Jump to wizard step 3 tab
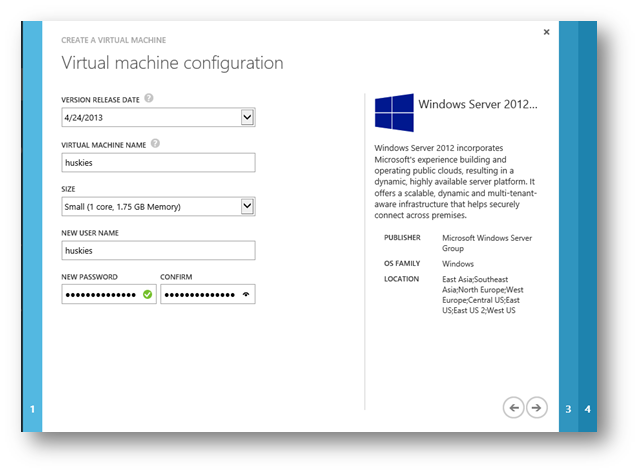Image resolution: width=639 pixels, height=474 pixels. 568,227
